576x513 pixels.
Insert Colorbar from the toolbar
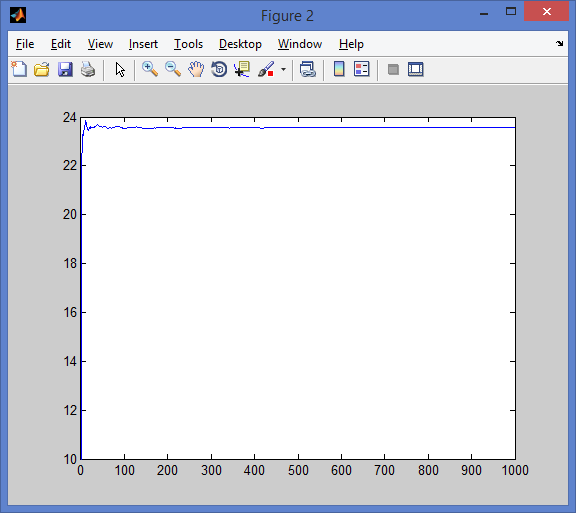click(x=339, y=69)
